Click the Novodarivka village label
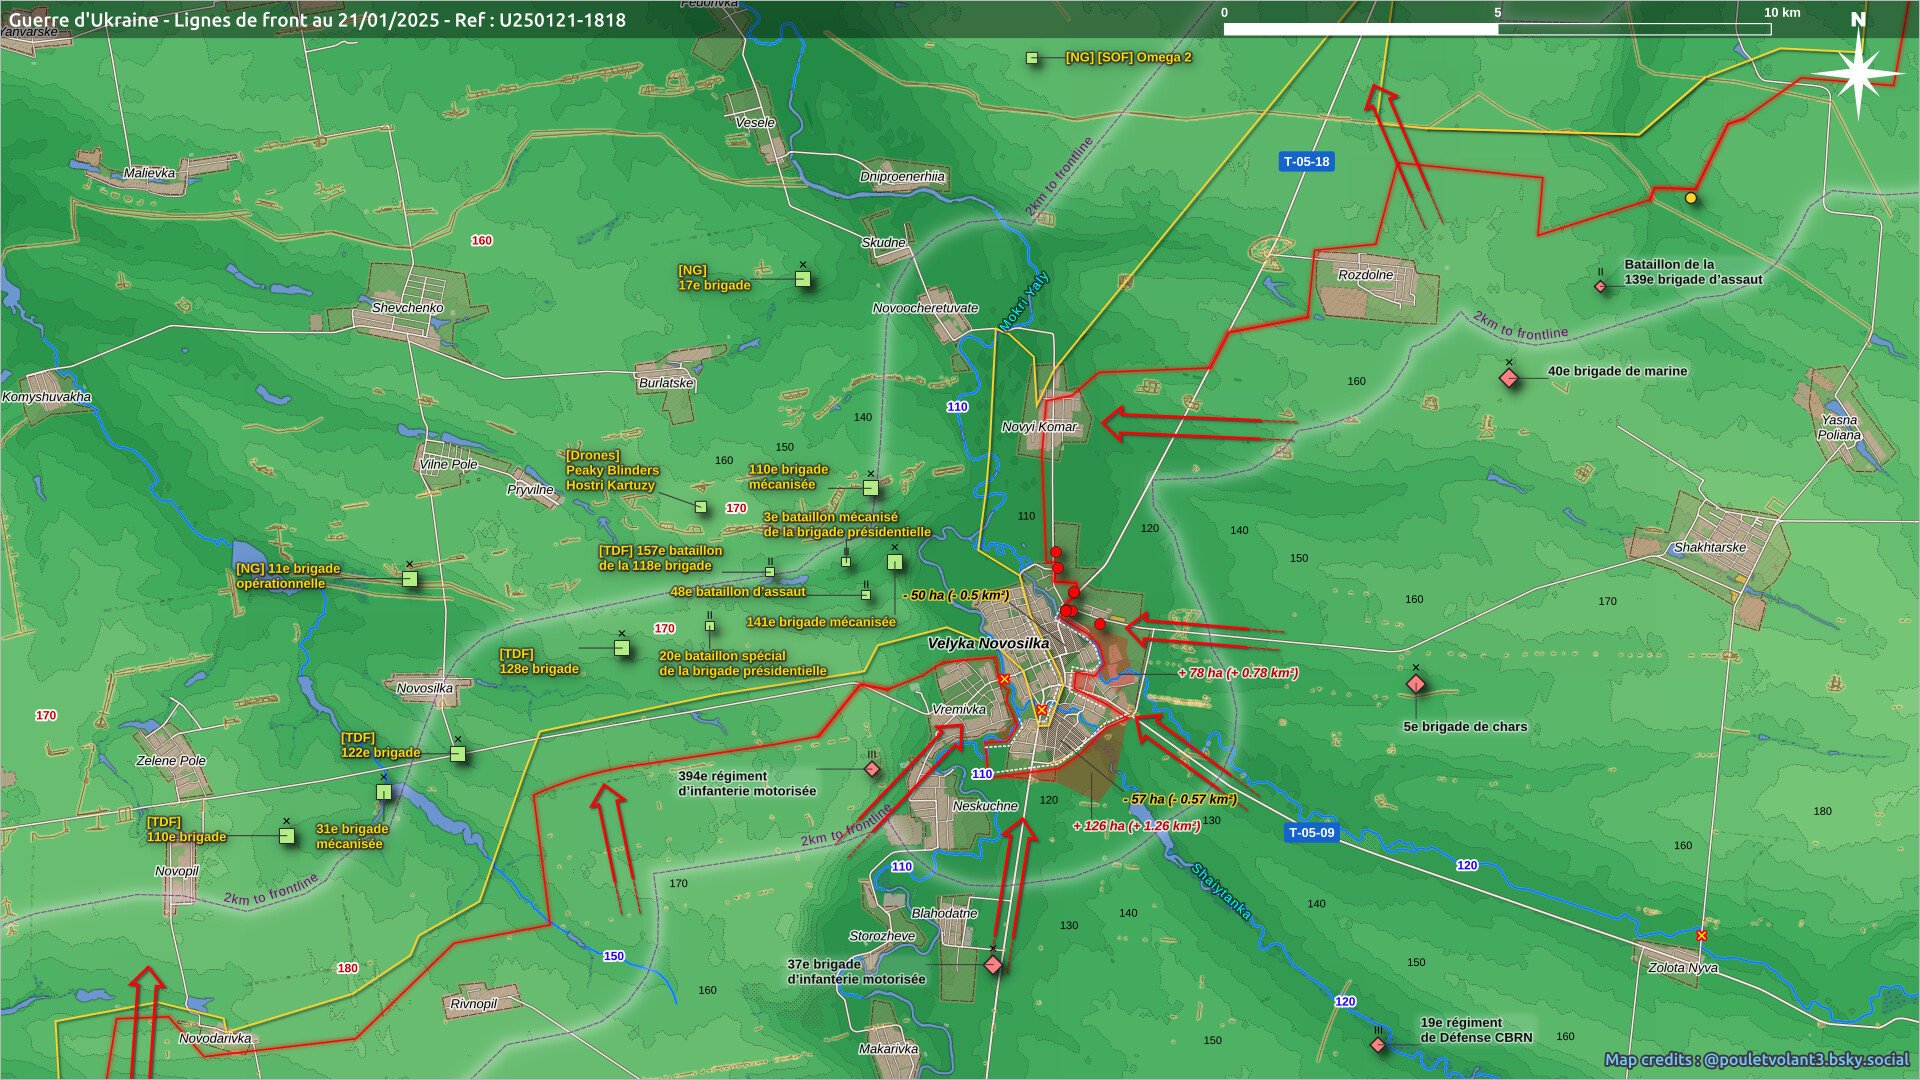This screenshot has width=1920, height=1080. (x=215, y=1039)
